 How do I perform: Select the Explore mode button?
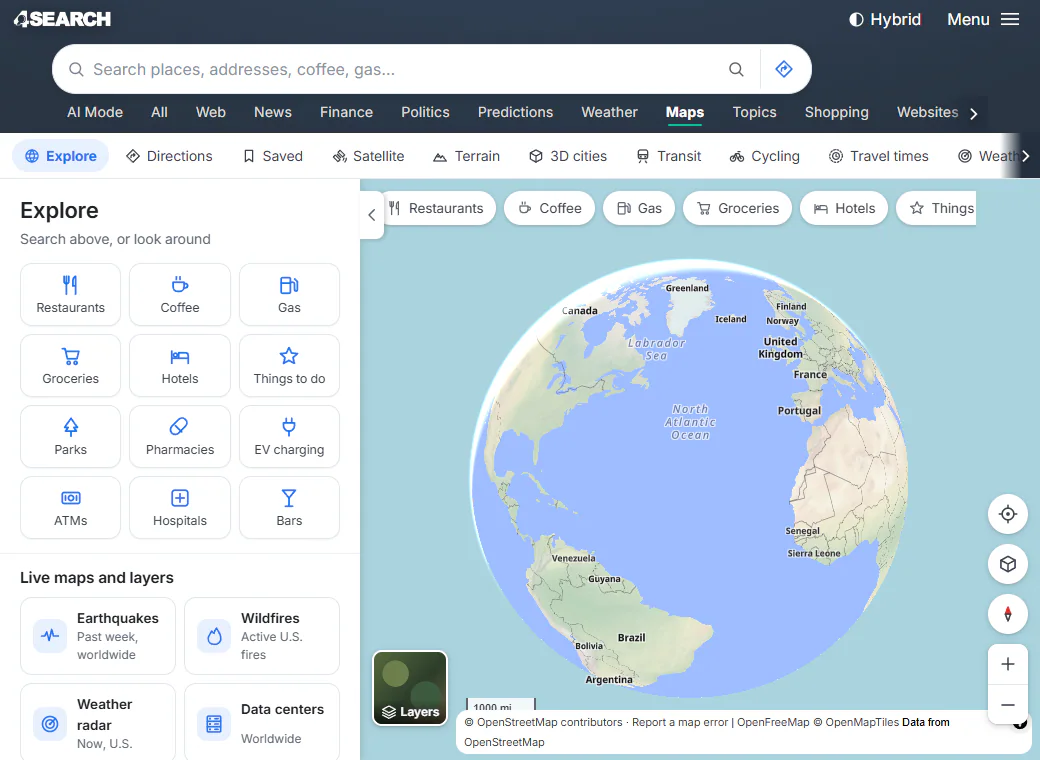tap(61, 156)
